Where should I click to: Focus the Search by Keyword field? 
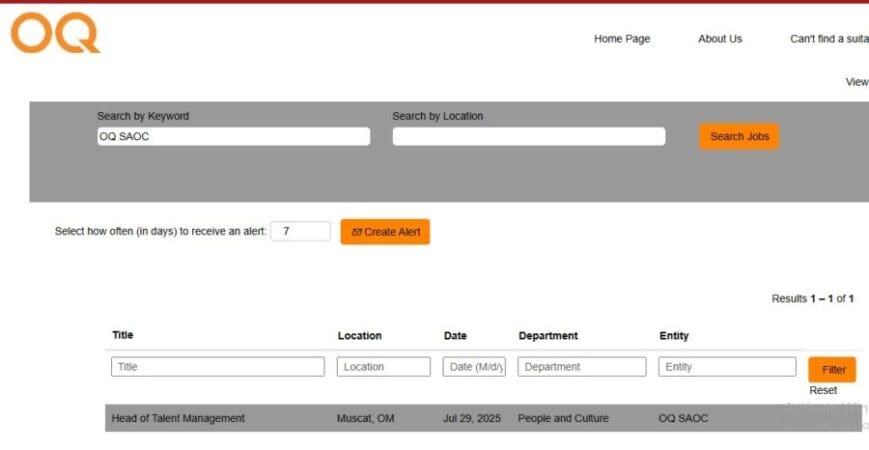[x=233, y=136]
